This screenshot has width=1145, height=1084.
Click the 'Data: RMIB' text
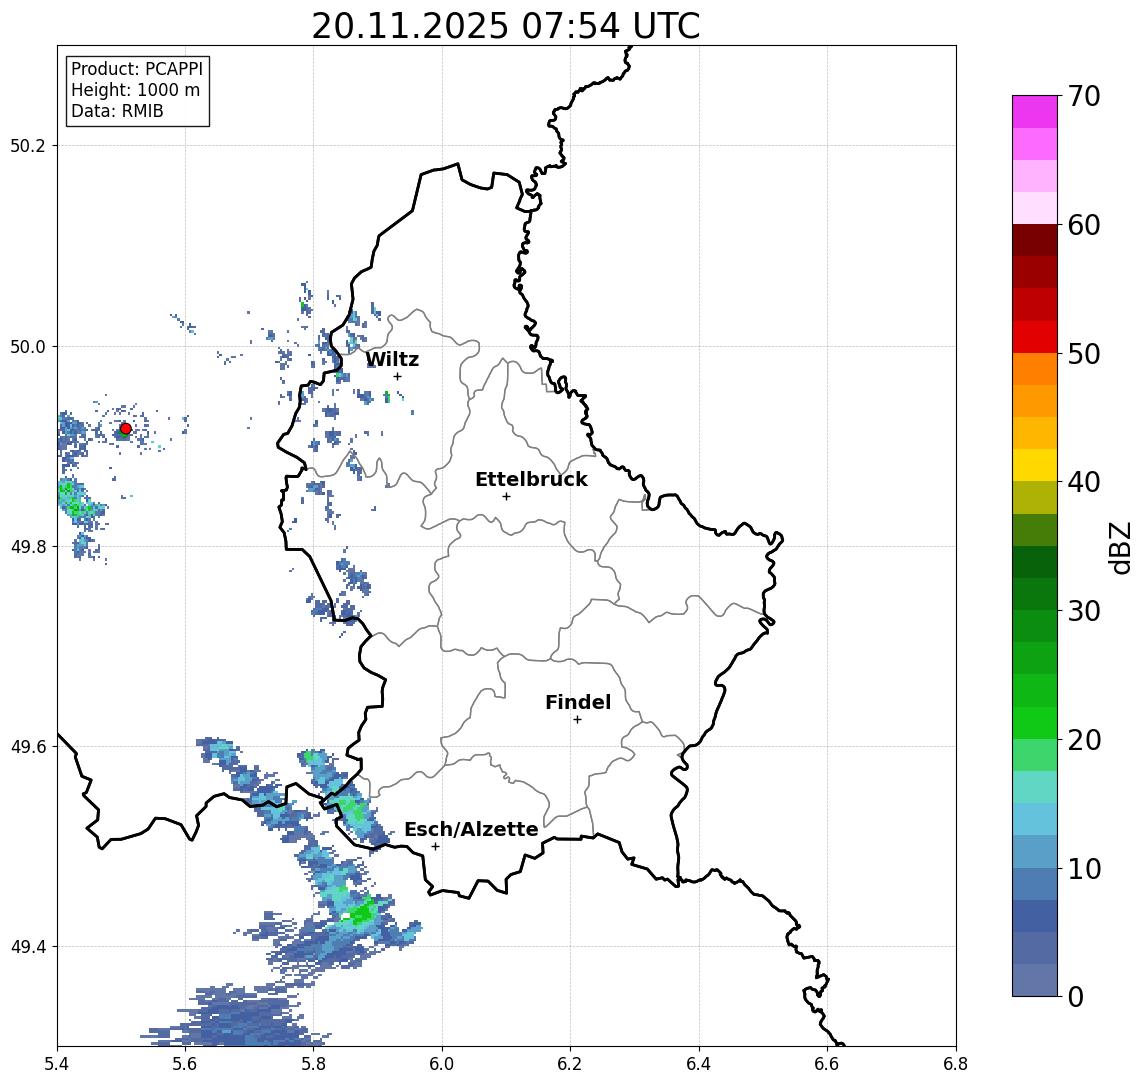point(117,111)
